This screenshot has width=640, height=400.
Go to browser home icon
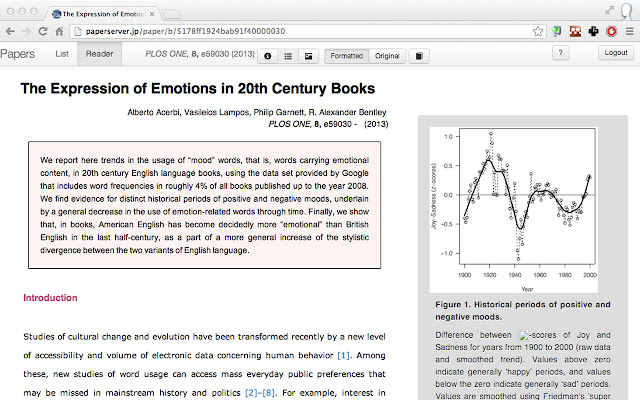pos(60,31)
